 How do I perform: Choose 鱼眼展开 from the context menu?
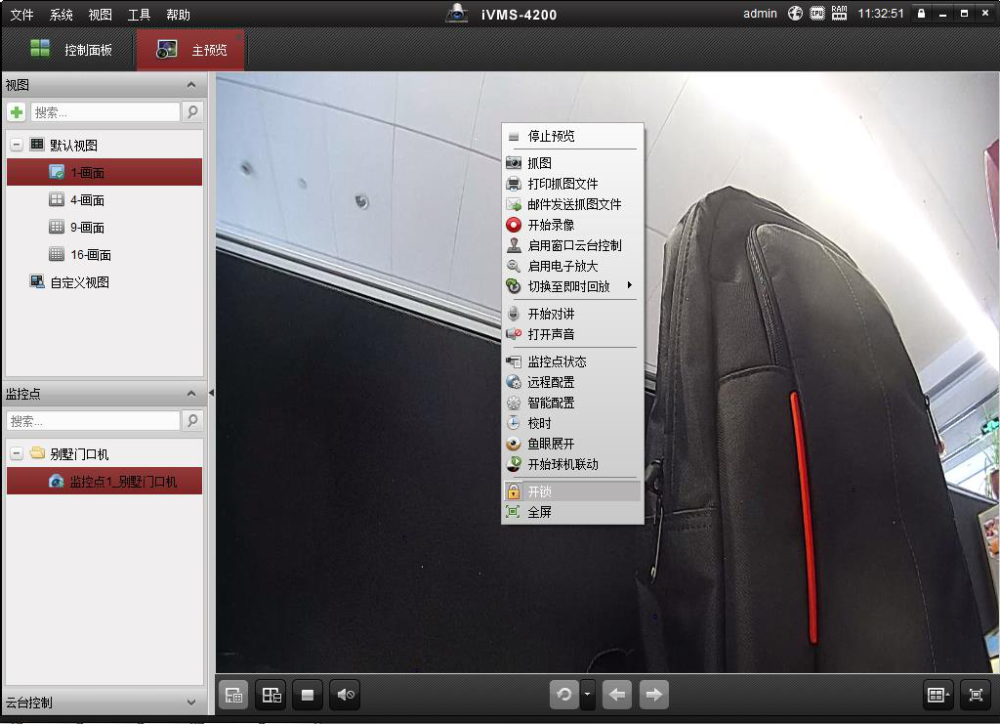coord(572,443)
